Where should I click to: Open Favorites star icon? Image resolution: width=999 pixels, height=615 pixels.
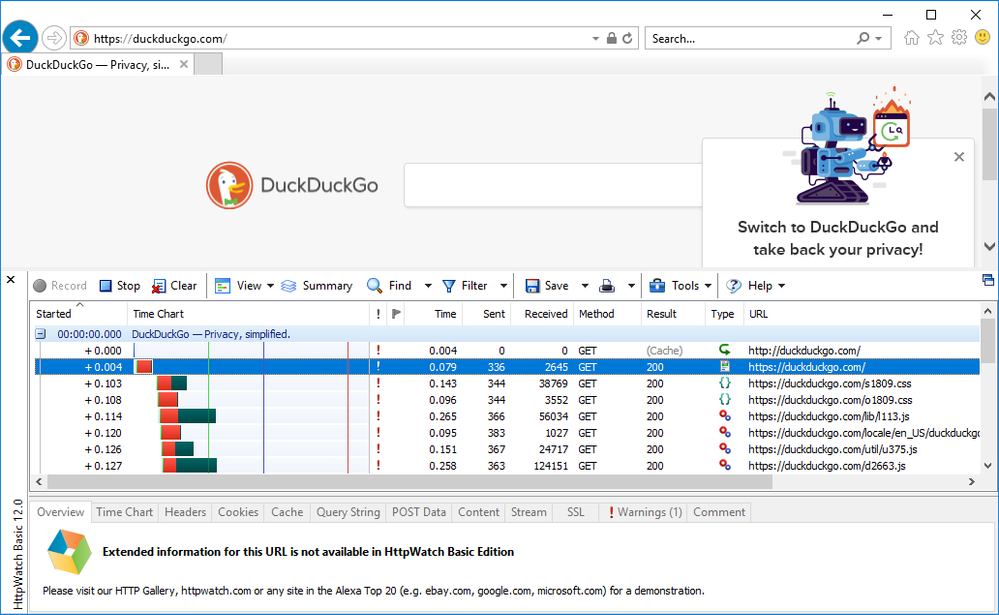[935, 38]
